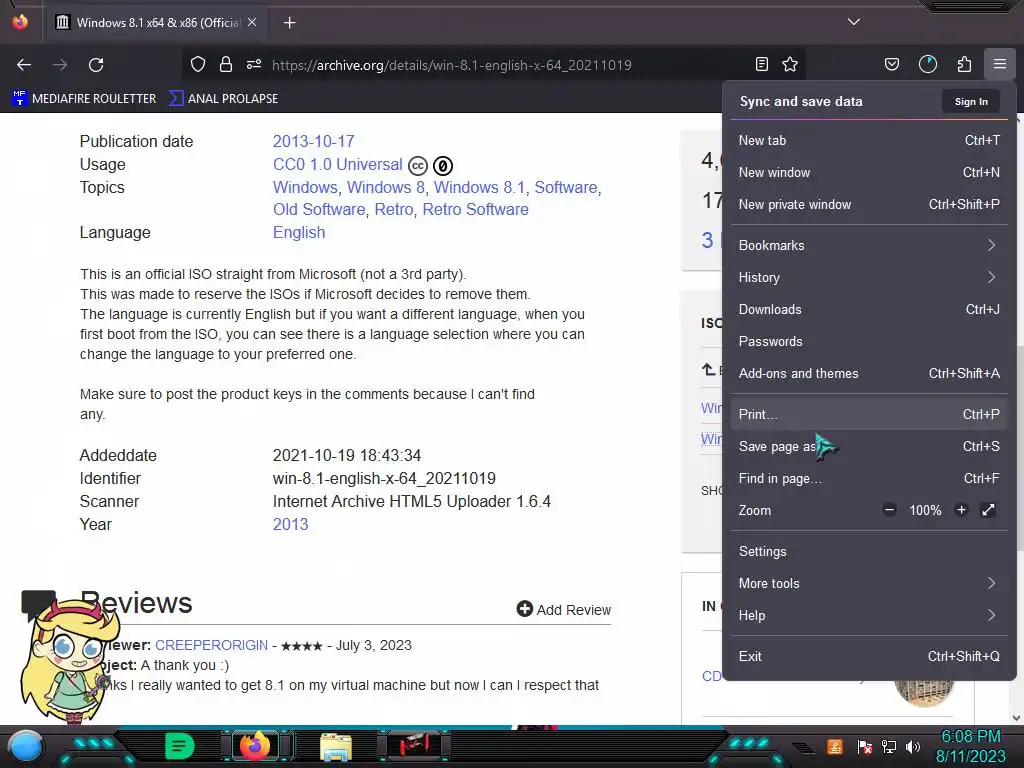This screenshot has height=768, width=1024.
Task: Switch to Firefox taskbar icon
Action: [255, 746]
